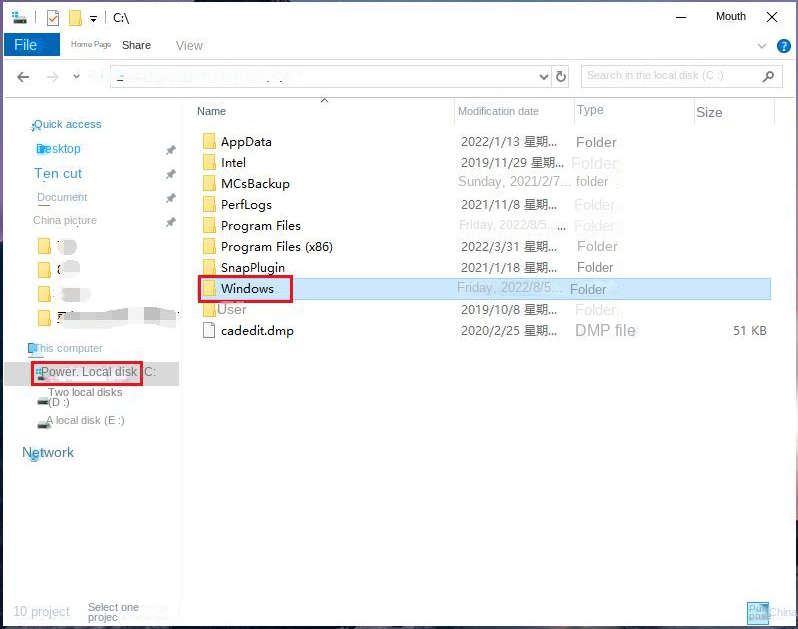Switch to the Share ribbon tab

(136, 45)
